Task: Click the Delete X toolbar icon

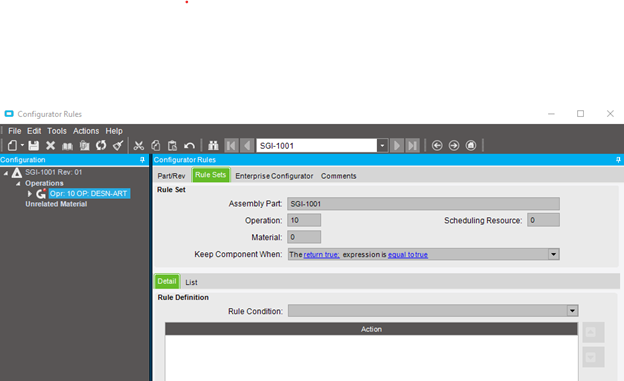Action: pos(51,146)
